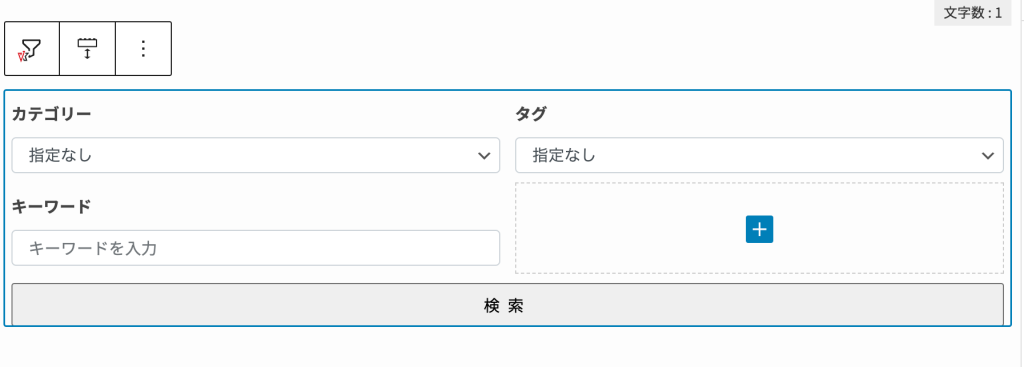
Task: Open the margin spacing settings icon
Action: (88, 49)
